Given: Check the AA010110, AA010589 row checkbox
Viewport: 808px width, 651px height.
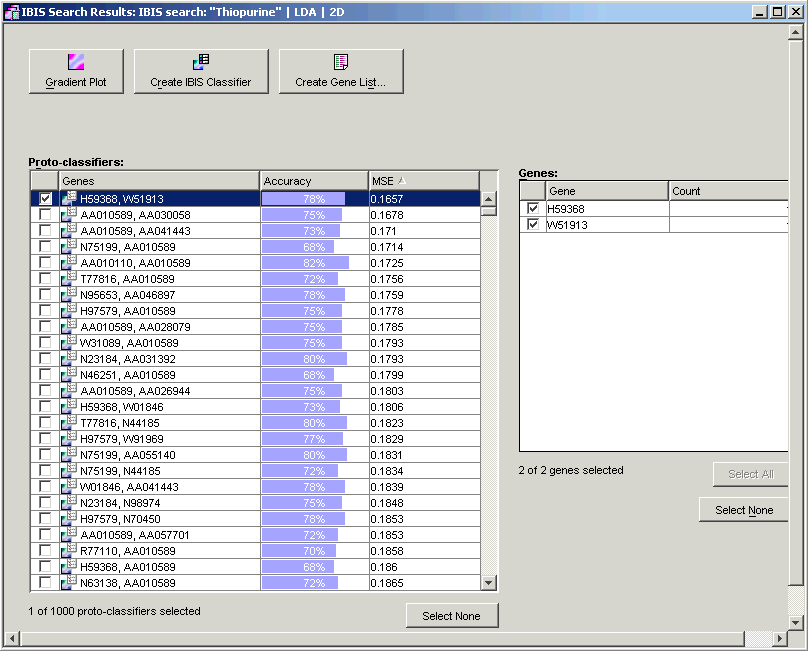Looking at the screenshot, I should click(x=45, y=262).
